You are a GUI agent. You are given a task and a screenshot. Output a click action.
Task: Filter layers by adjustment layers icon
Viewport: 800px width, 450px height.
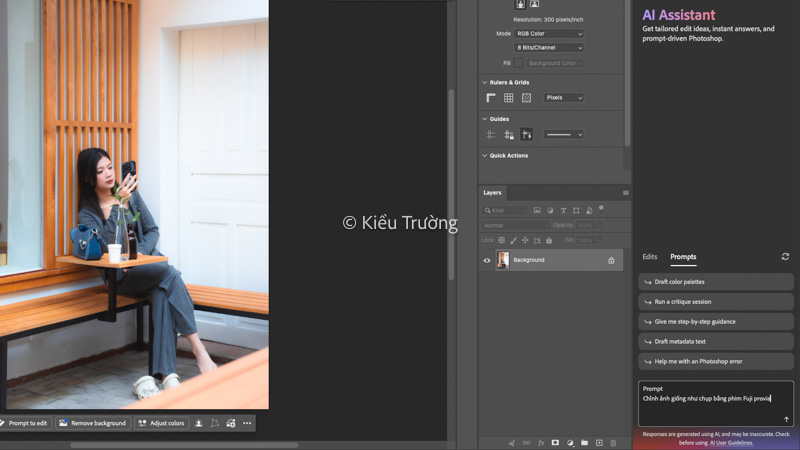point(550,210)
